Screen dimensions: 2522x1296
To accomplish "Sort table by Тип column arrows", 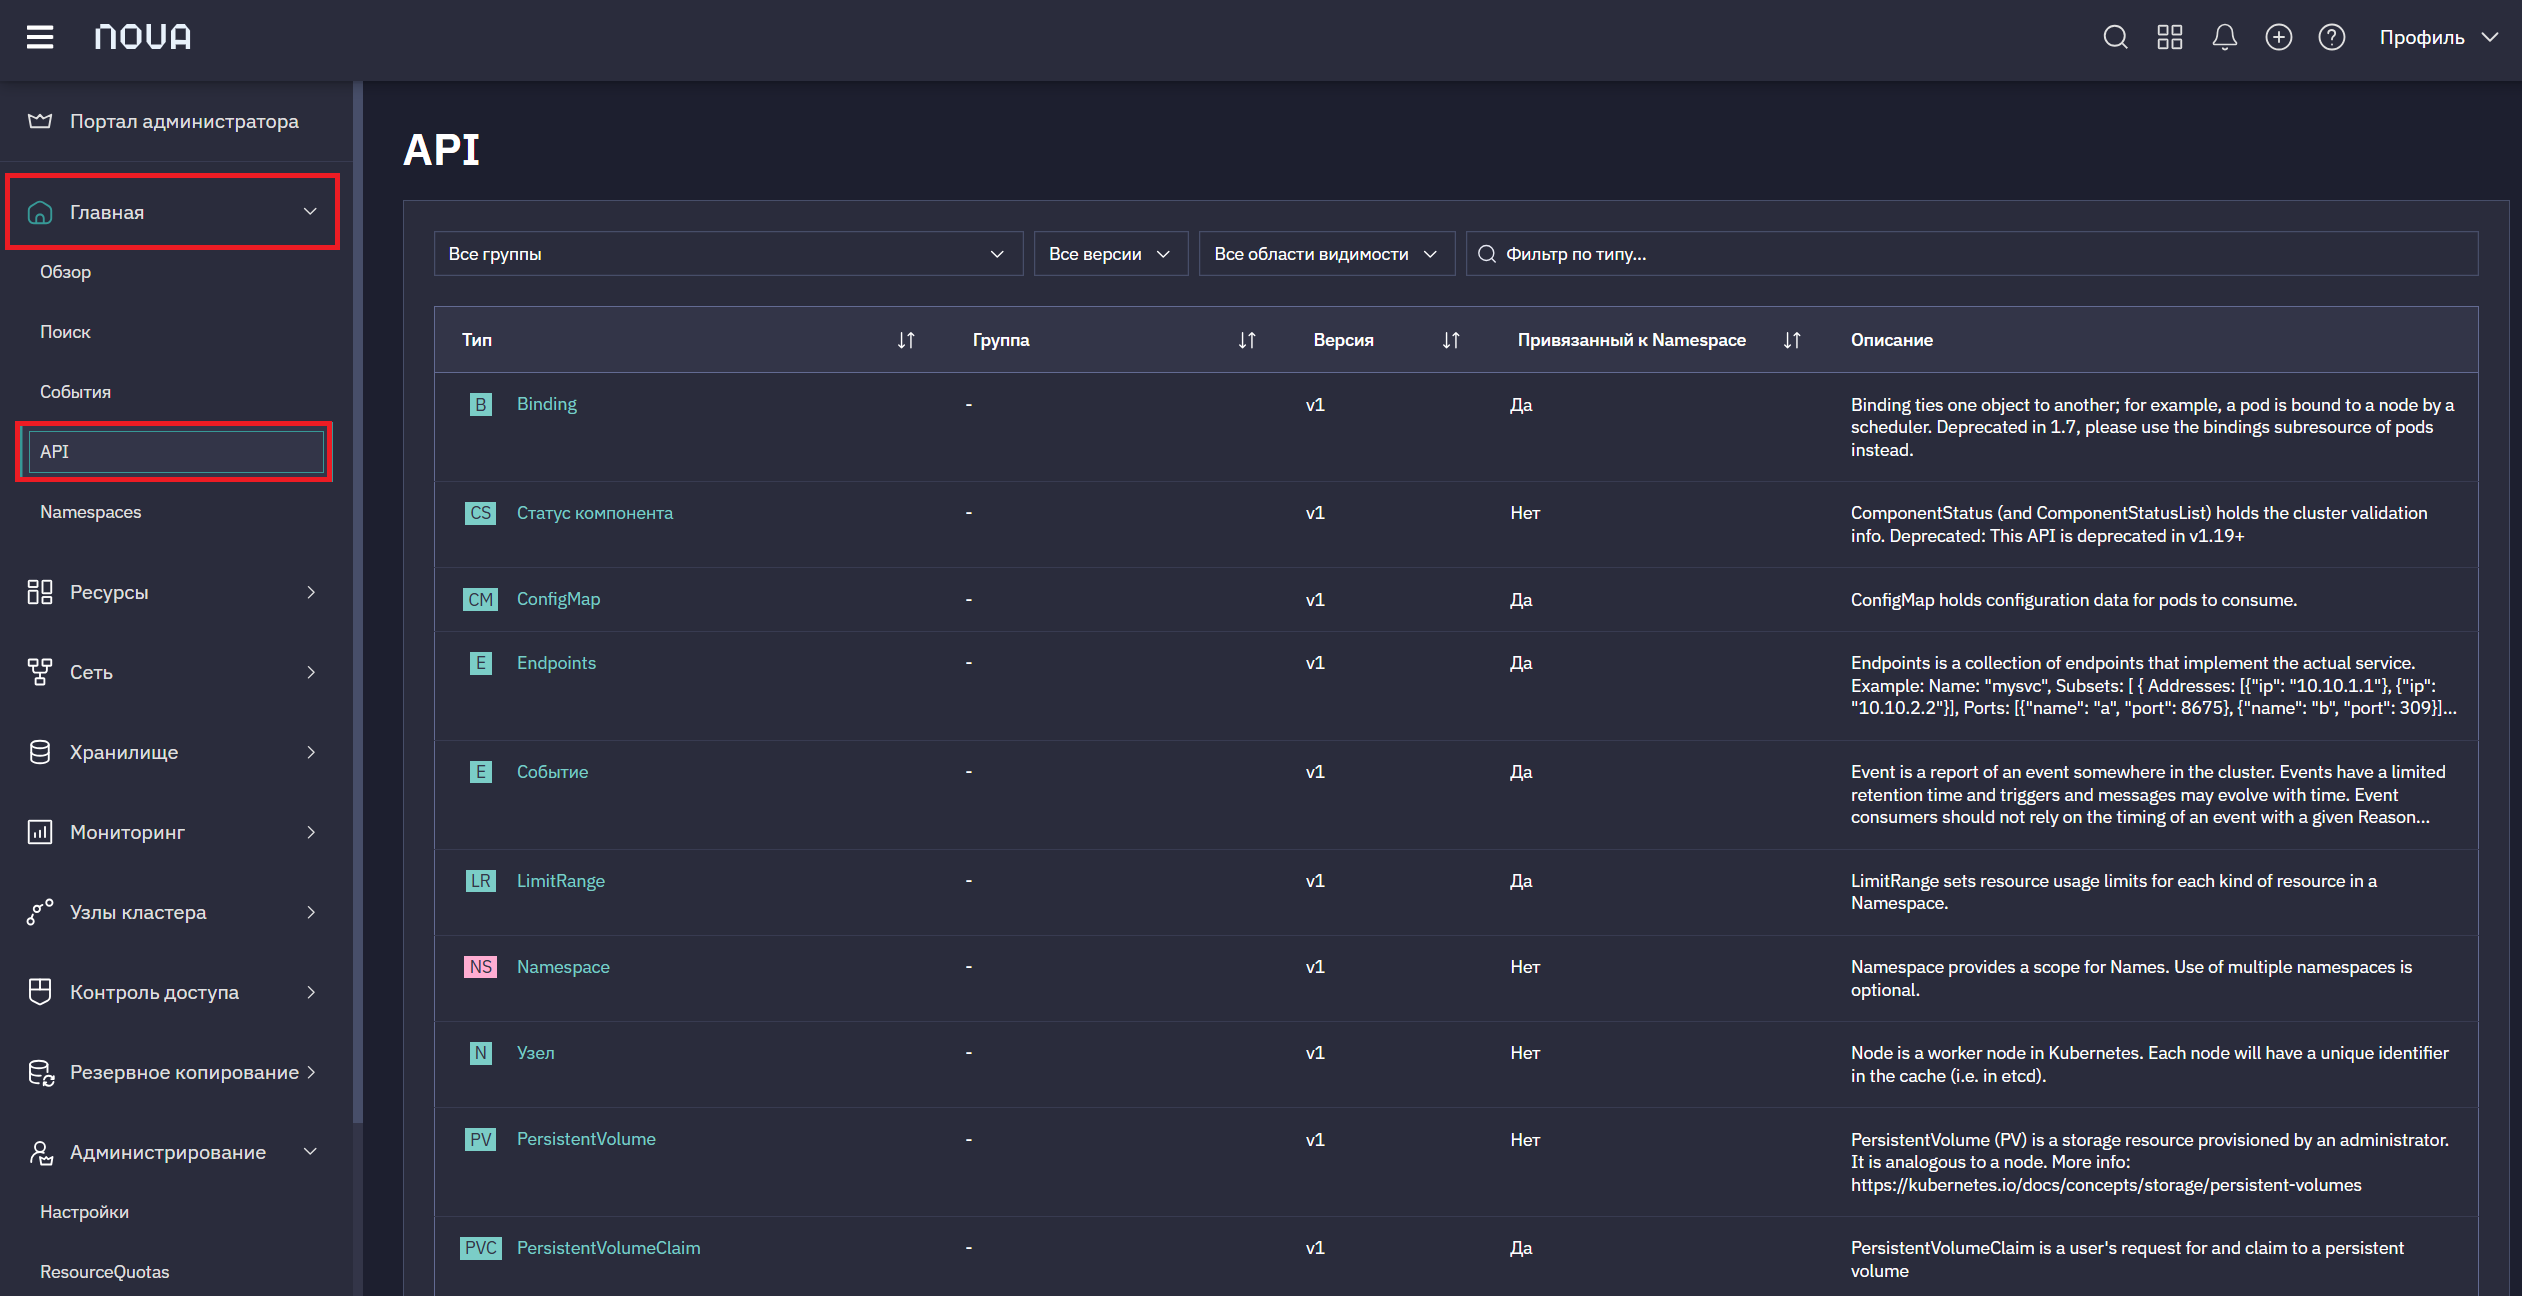I will click(x=906, y=340).
